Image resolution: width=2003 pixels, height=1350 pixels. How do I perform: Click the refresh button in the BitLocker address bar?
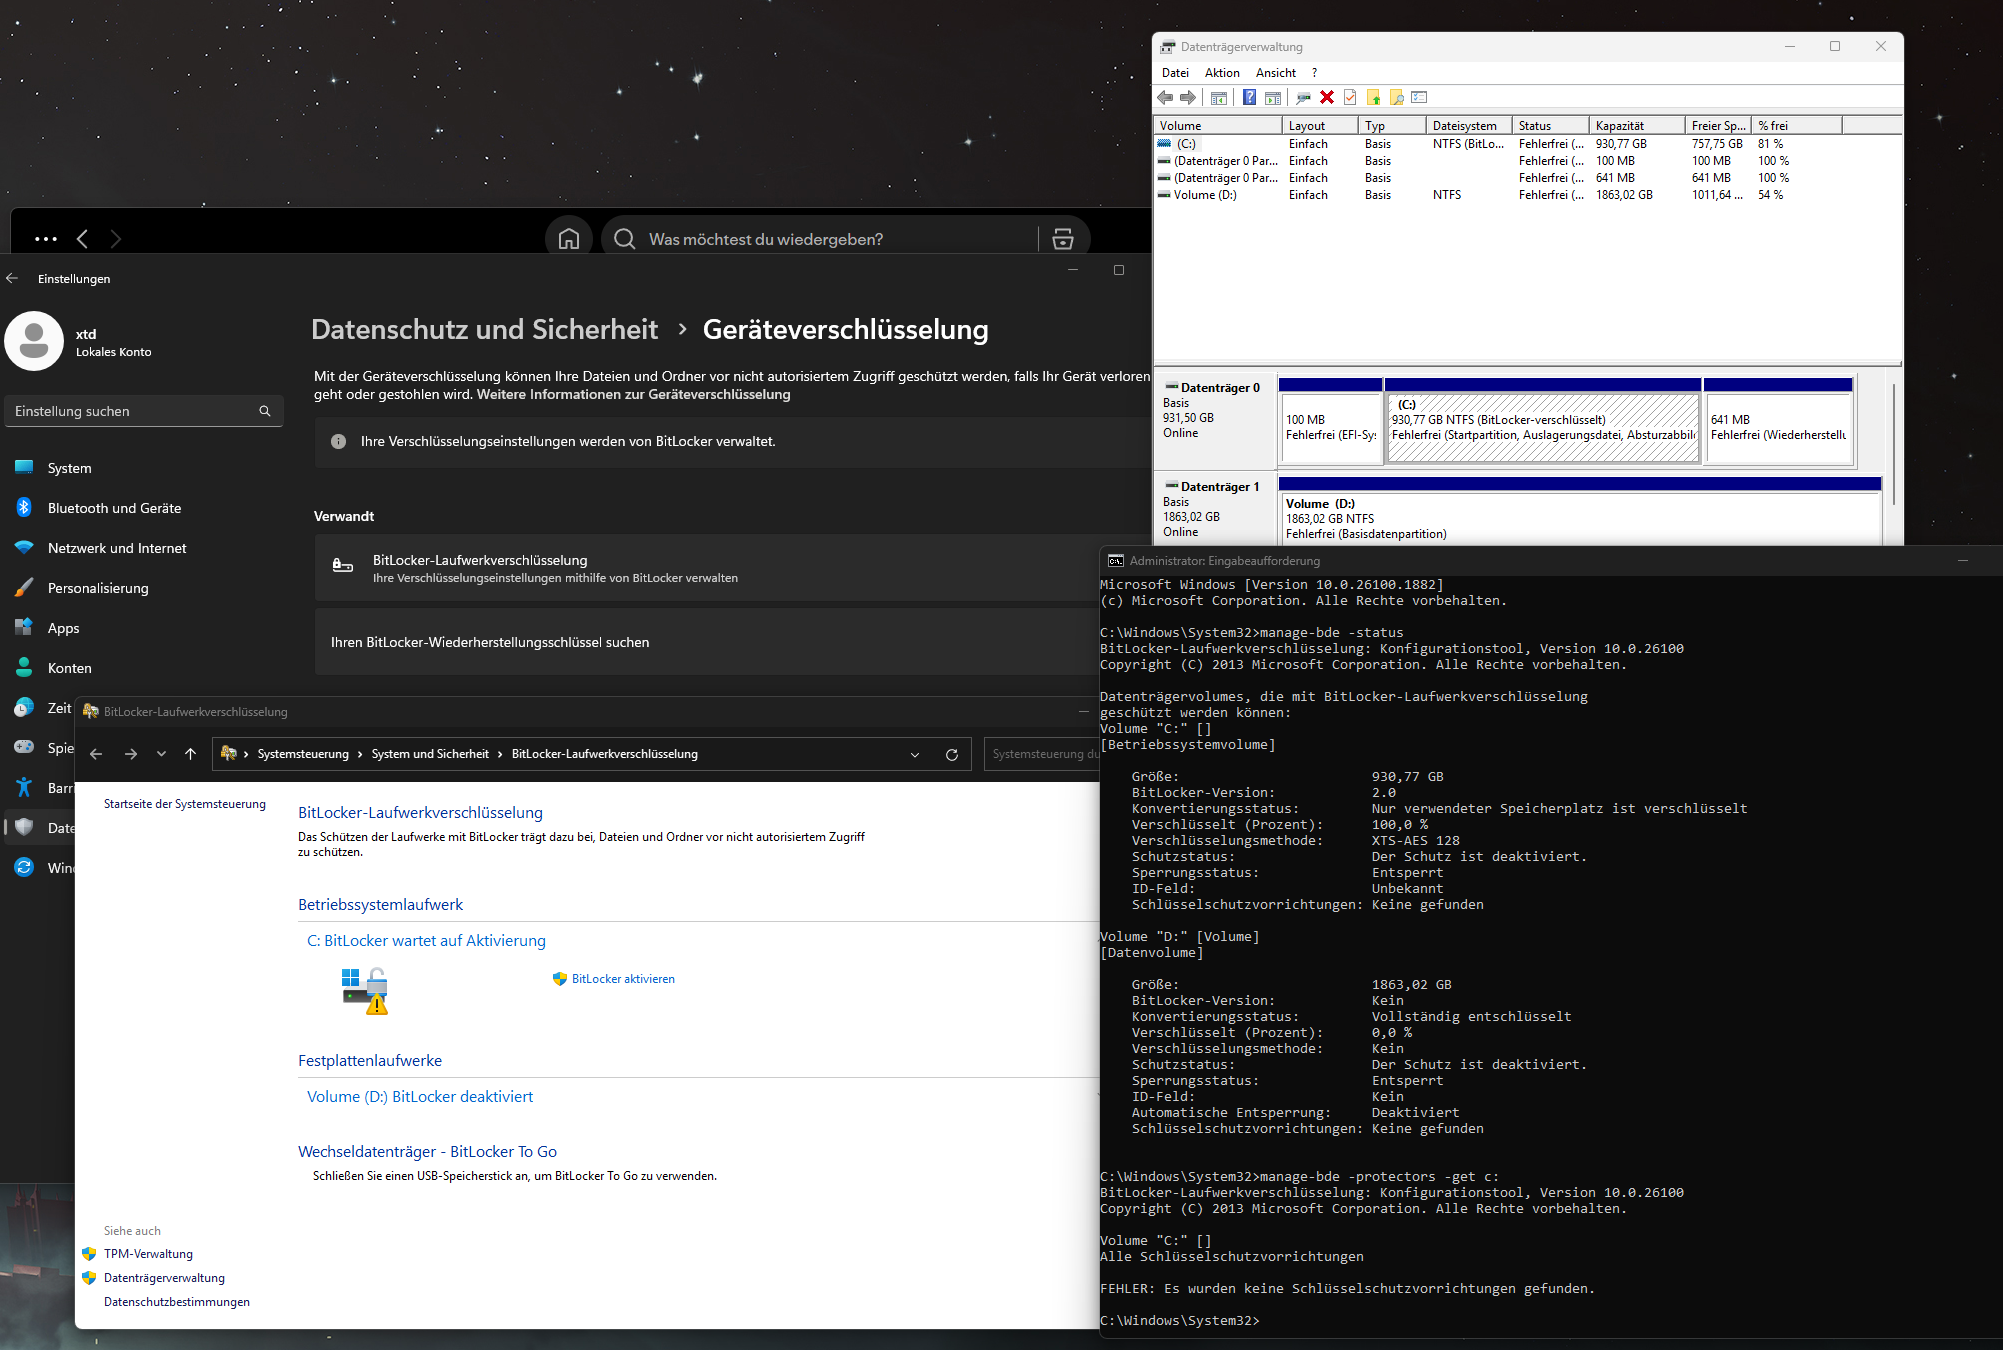pyautogui.click(x=952, y=754)
